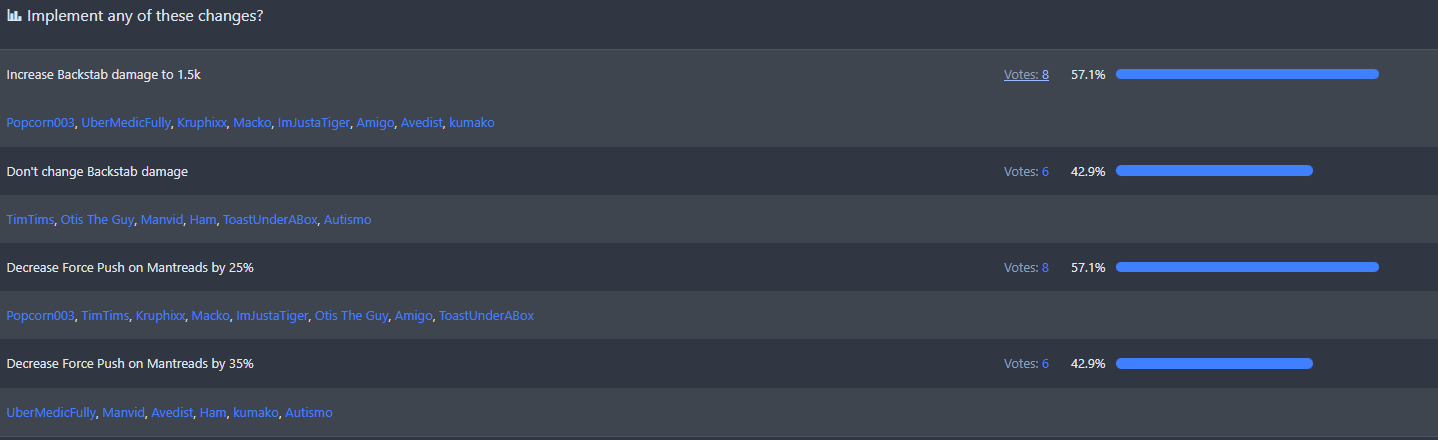Click the 57.1% progress bar for Backstab increase
The height and width of the screenshot is (440, 1438).
point(1246,74)
